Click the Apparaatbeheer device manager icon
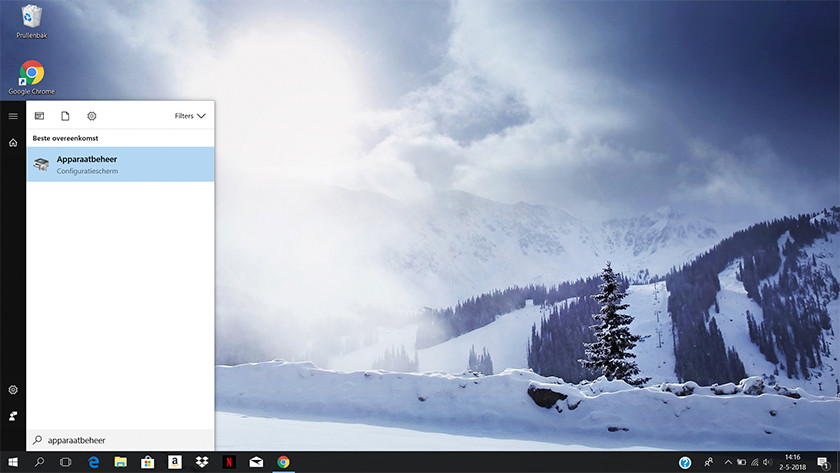The height and width of the screenshot is (473, 840). pos(41,164)
